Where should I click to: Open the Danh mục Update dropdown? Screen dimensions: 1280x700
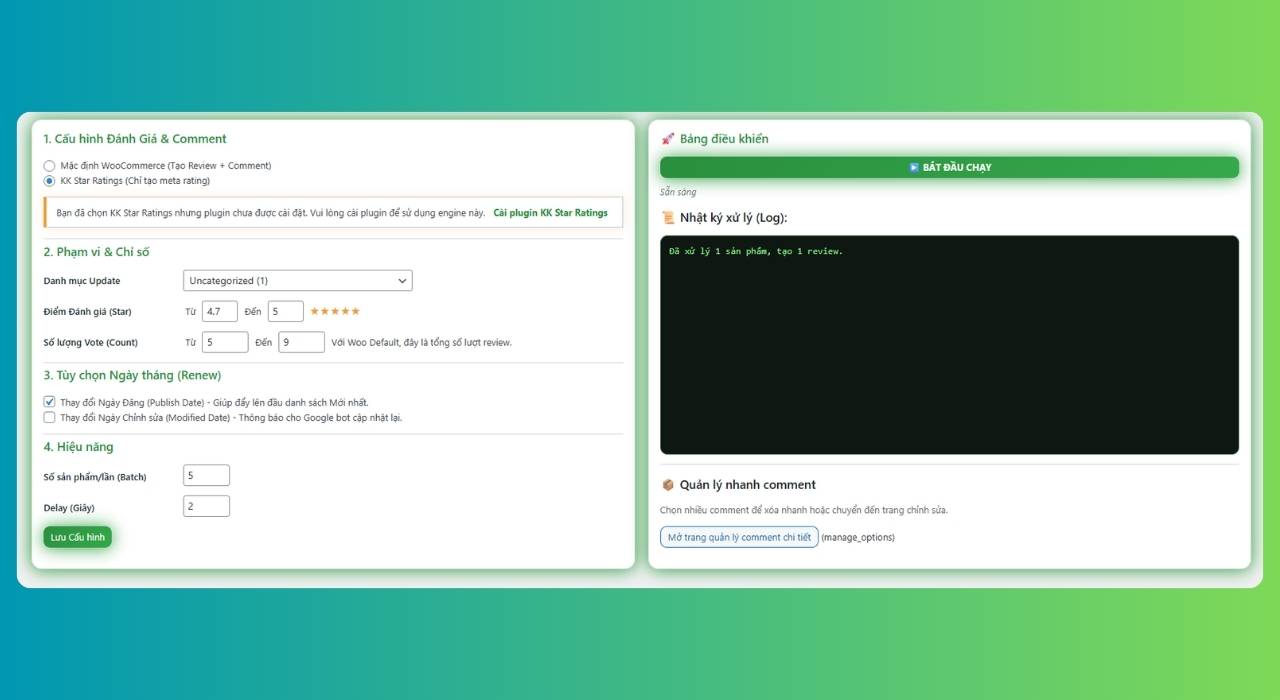tap(297, 281)
